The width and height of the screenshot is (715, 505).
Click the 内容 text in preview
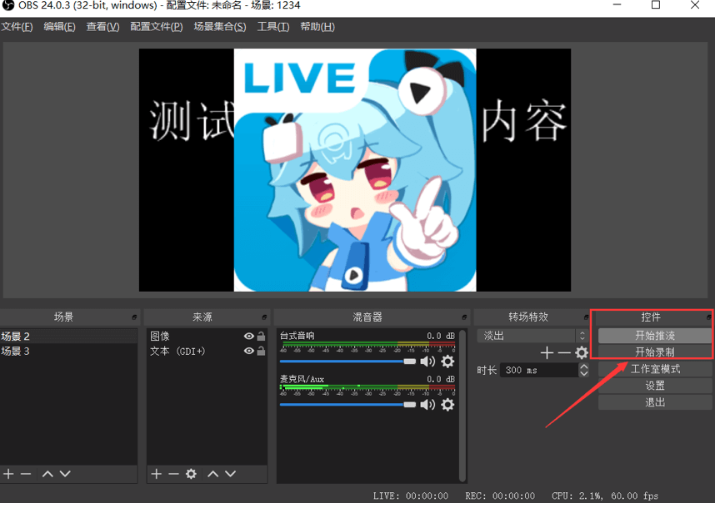pyautogui.click(x=524, y=120)
